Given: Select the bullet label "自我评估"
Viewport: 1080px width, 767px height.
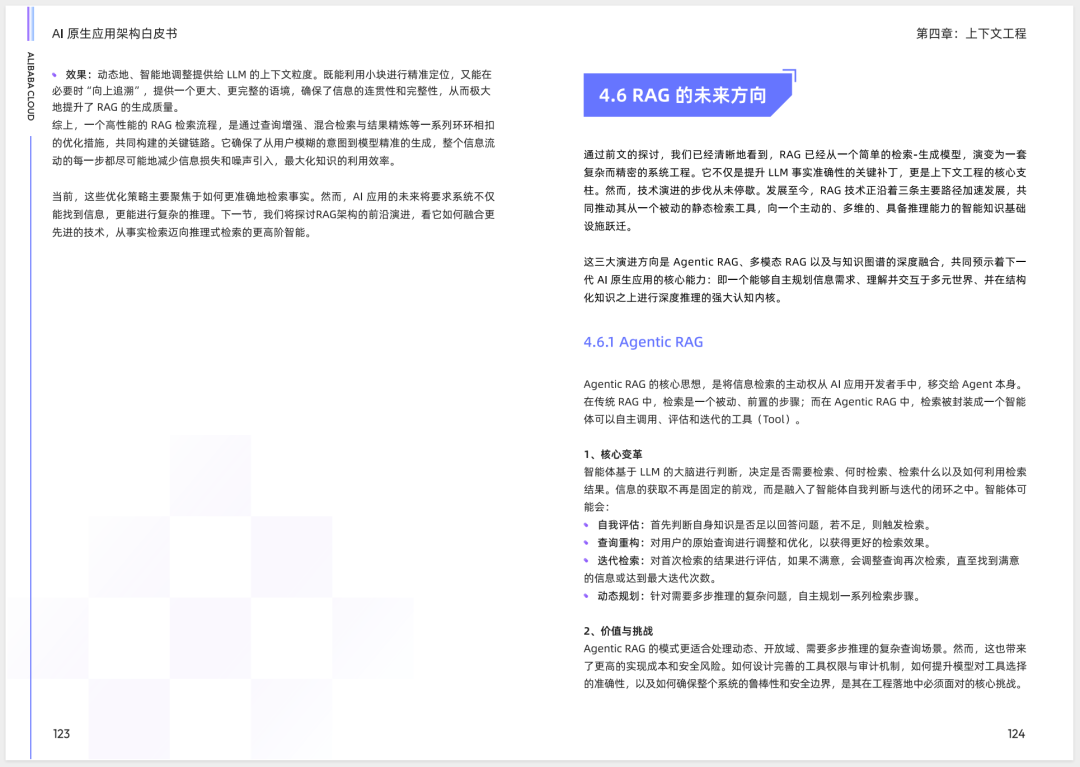Looking at the screenshot, I should 618,525.
